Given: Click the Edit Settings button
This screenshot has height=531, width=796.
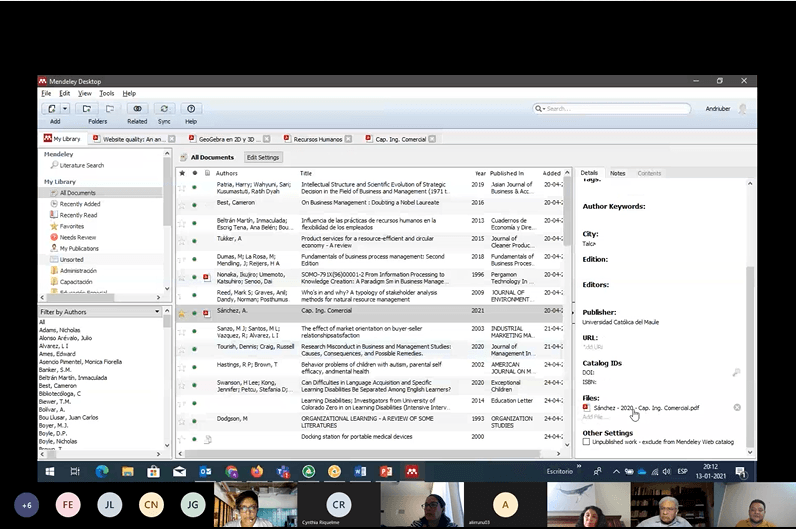Looking at the screenshot, I should coord(263,157).
